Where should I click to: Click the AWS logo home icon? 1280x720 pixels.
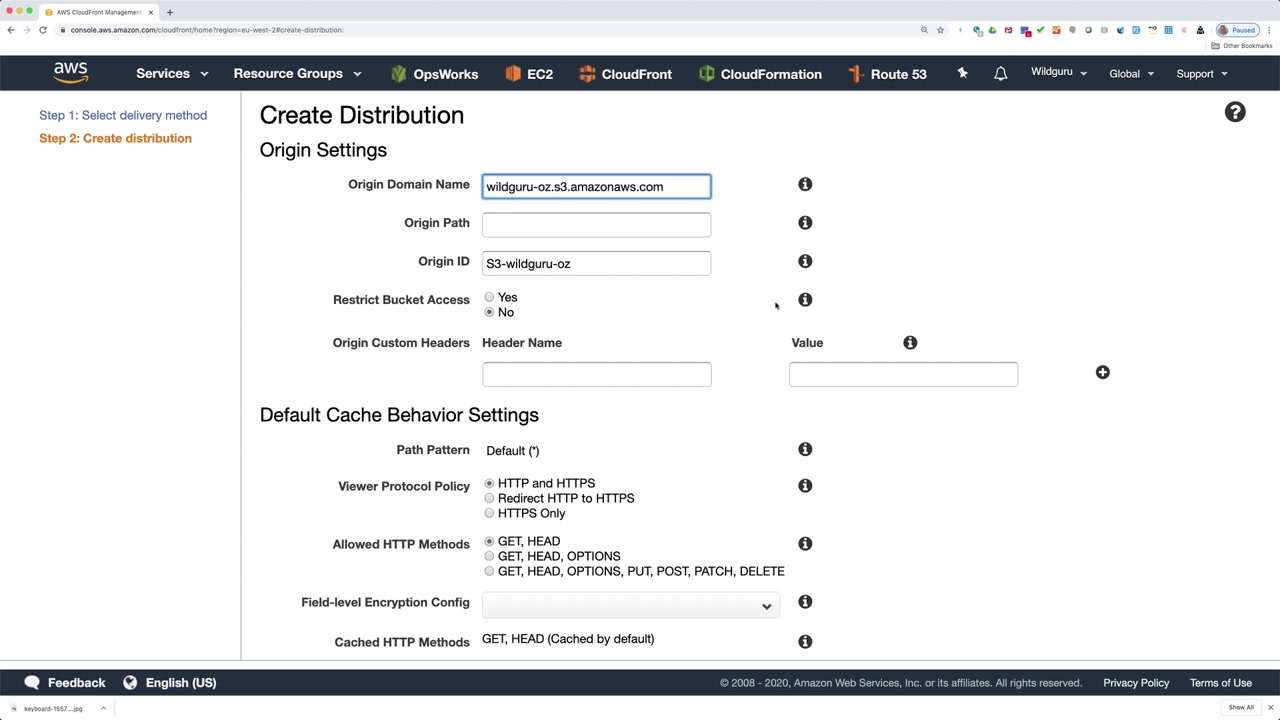click(71, 73)
